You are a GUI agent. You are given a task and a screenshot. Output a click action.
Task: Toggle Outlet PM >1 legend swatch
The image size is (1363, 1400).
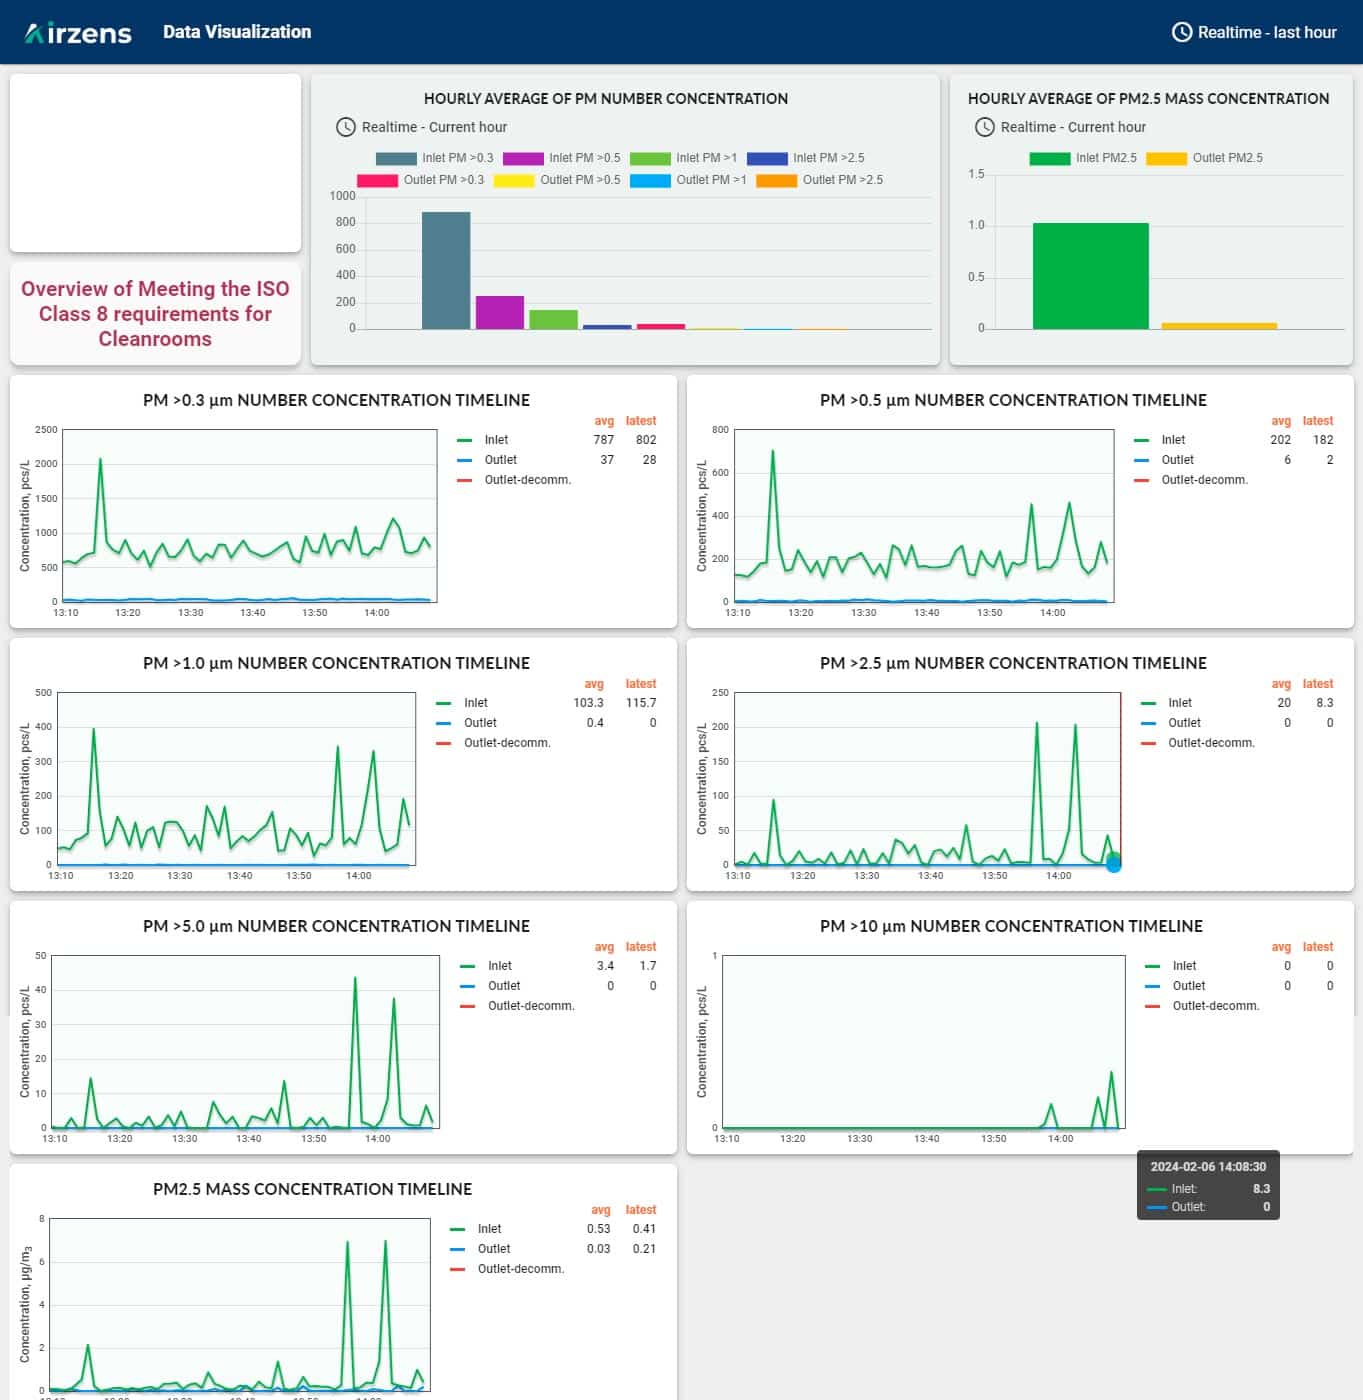pos(650,180)
